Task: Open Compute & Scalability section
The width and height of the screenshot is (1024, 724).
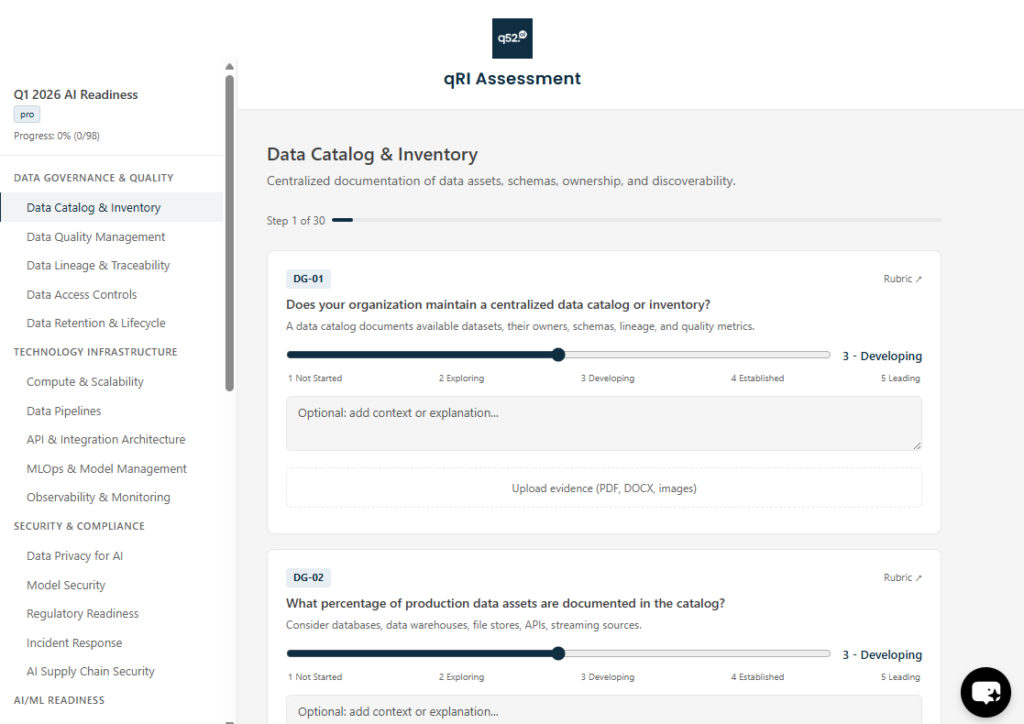Action: [85, 382]
